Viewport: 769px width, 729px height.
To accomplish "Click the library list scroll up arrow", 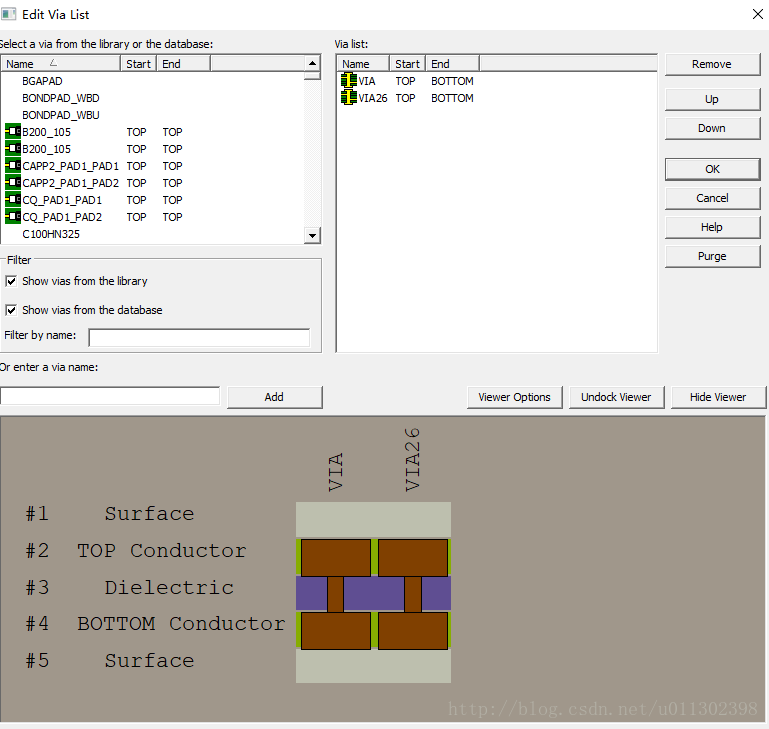I will point(312,63).
